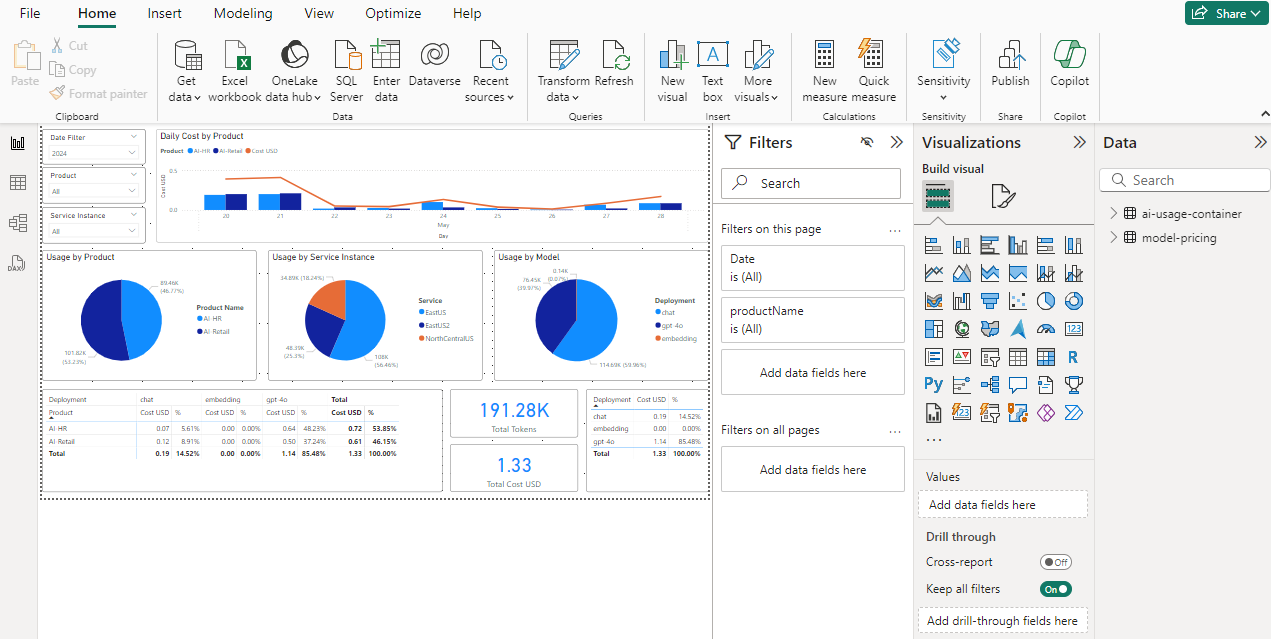This screenshot has height=639, width=1271.
Task: Select the Q&A speech bubble visual
Action: click(1018, 384)
